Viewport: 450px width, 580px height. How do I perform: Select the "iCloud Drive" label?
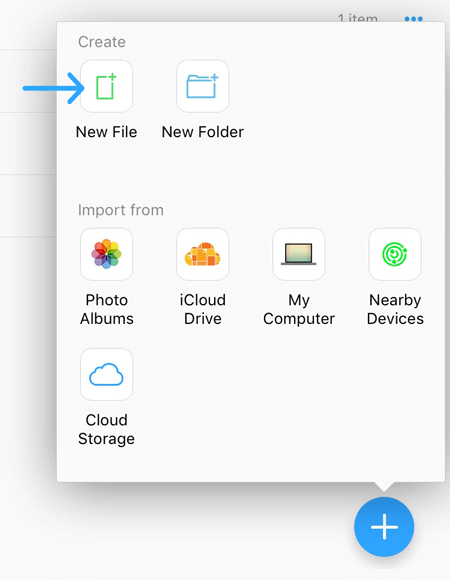point(203,309)
